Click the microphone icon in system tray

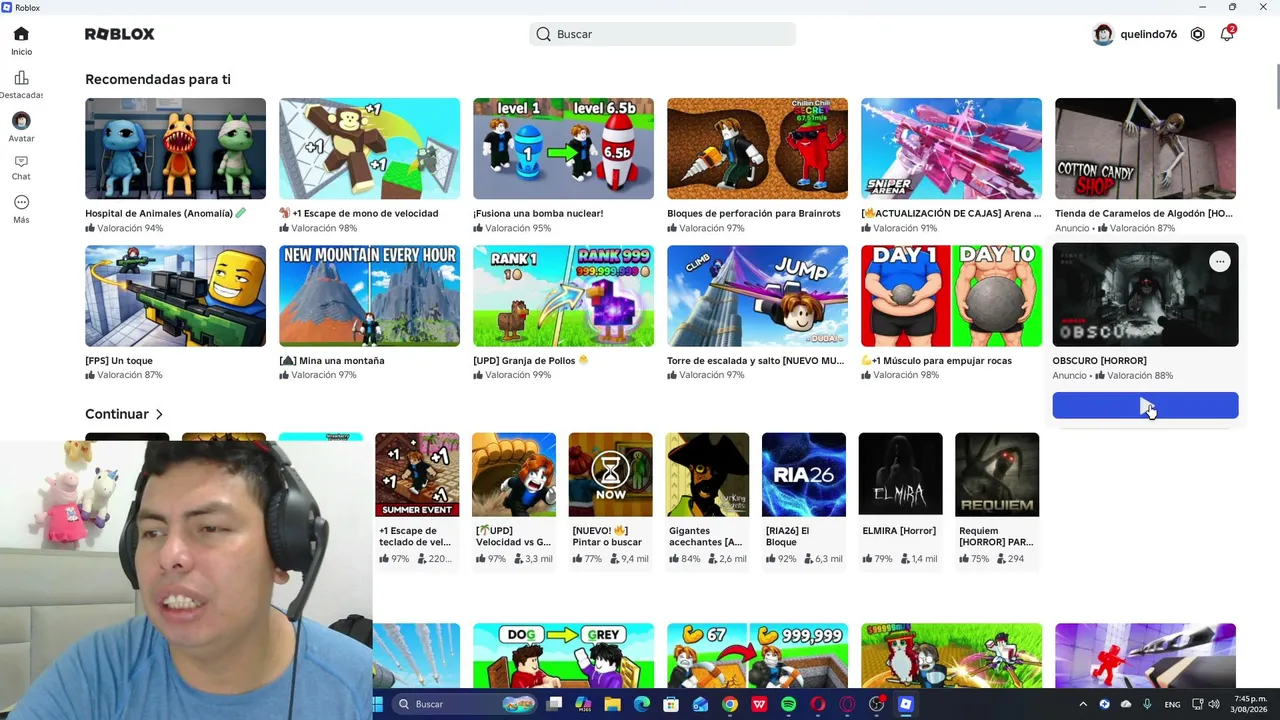(x=1147, y=704)
